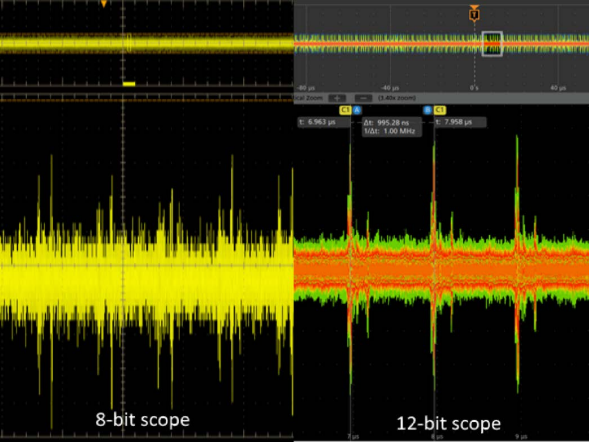Screen dimensions: 589x442
Task: Select the orange T trigger marker
Action: (x=474, y=15)
